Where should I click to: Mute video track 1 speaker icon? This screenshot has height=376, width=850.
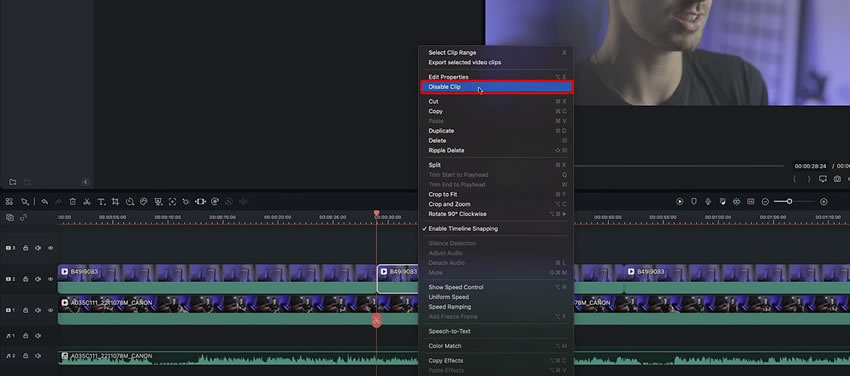pyautogui.click(x=38, y=310)
